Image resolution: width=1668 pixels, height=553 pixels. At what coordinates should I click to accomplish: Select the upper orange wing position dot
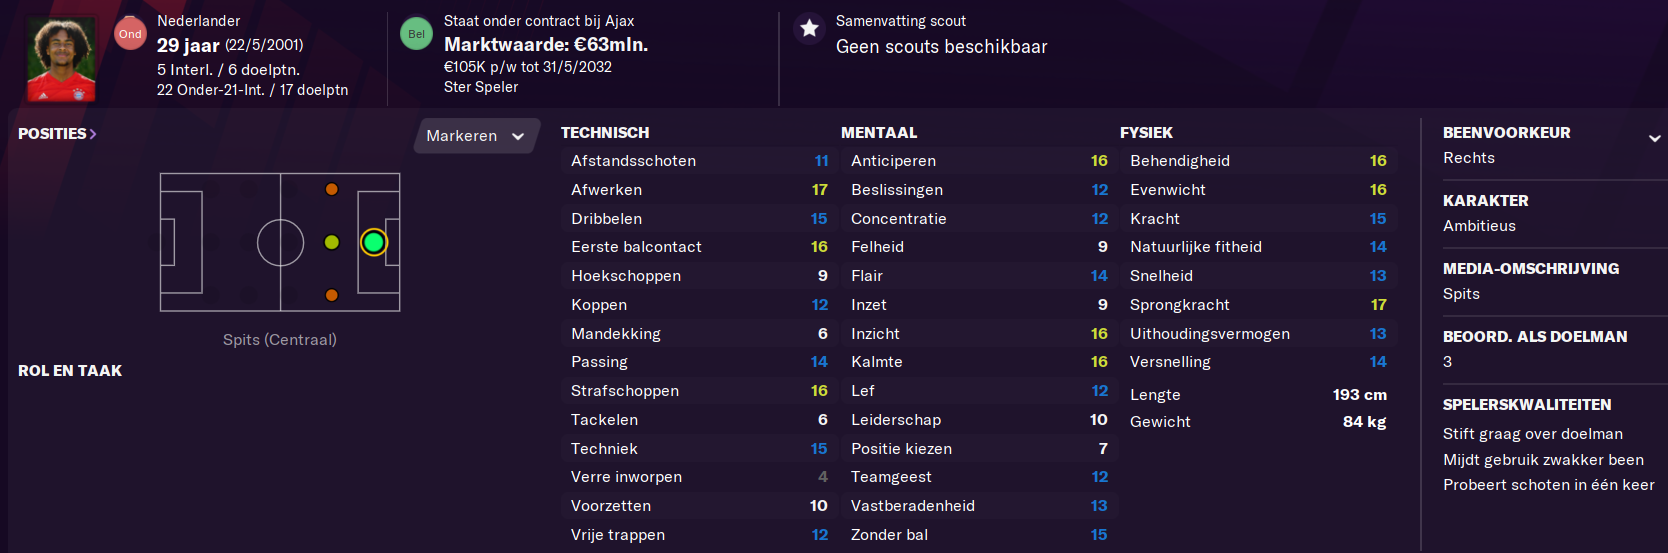(332, 189)
